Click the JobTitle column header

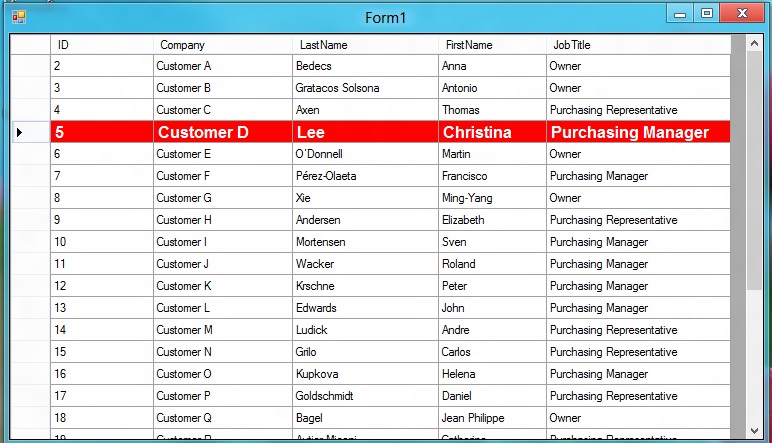pos(638,45)
